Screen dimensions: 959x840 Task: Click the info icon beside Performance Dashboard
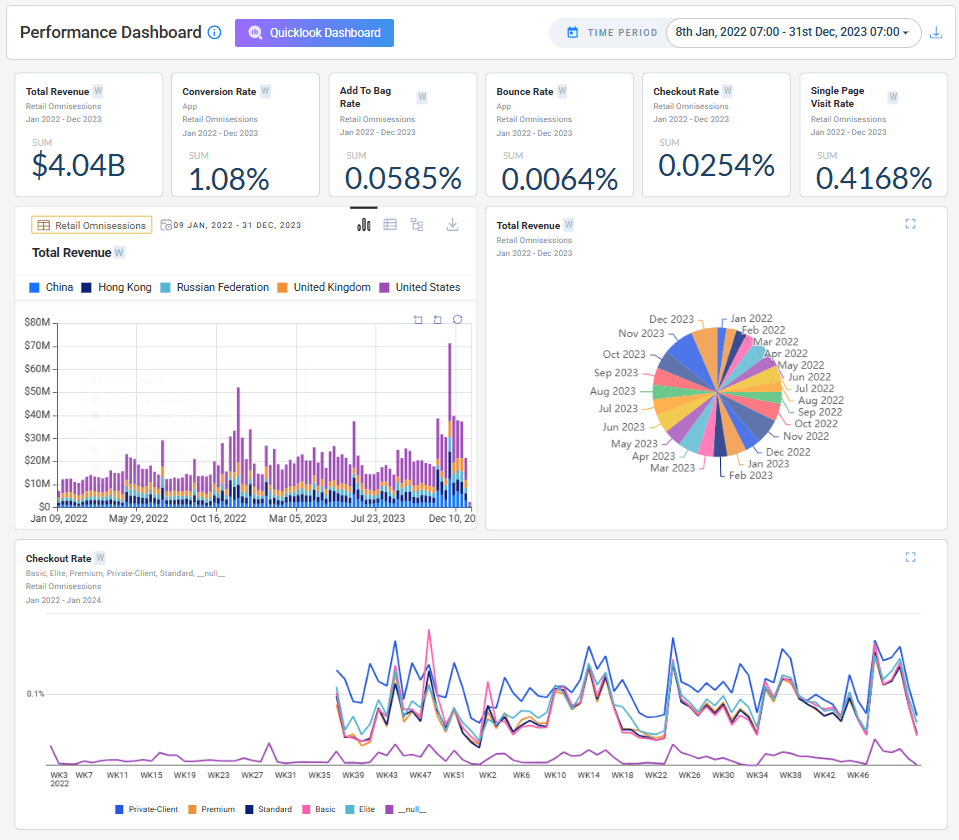coord(214,32)
